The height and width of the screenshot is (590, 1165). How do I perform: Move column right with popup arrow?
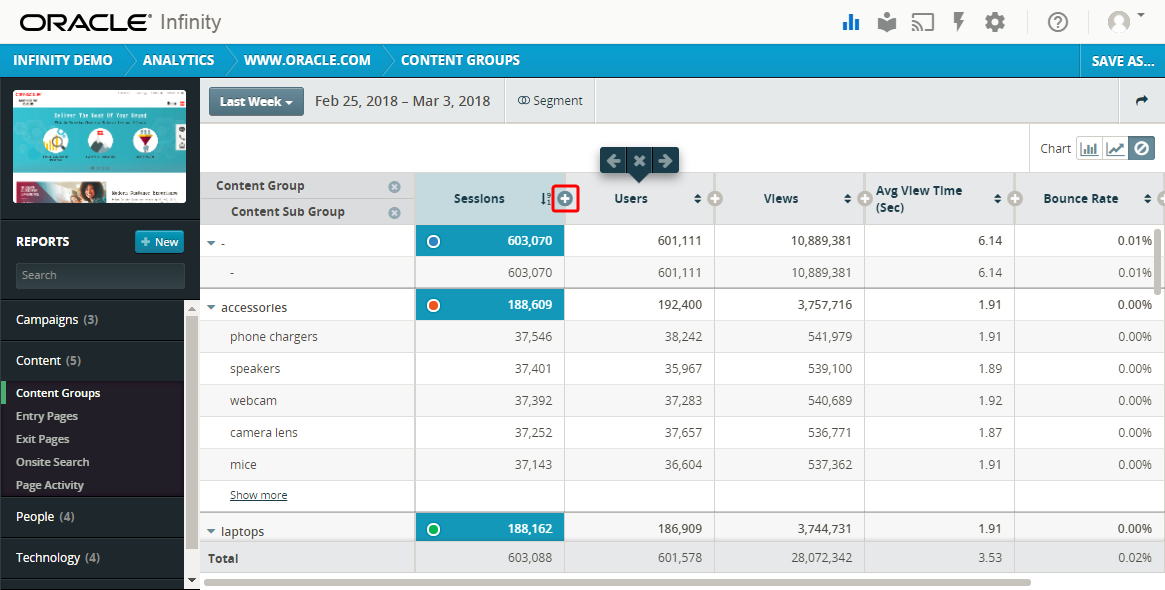(665, 160)
